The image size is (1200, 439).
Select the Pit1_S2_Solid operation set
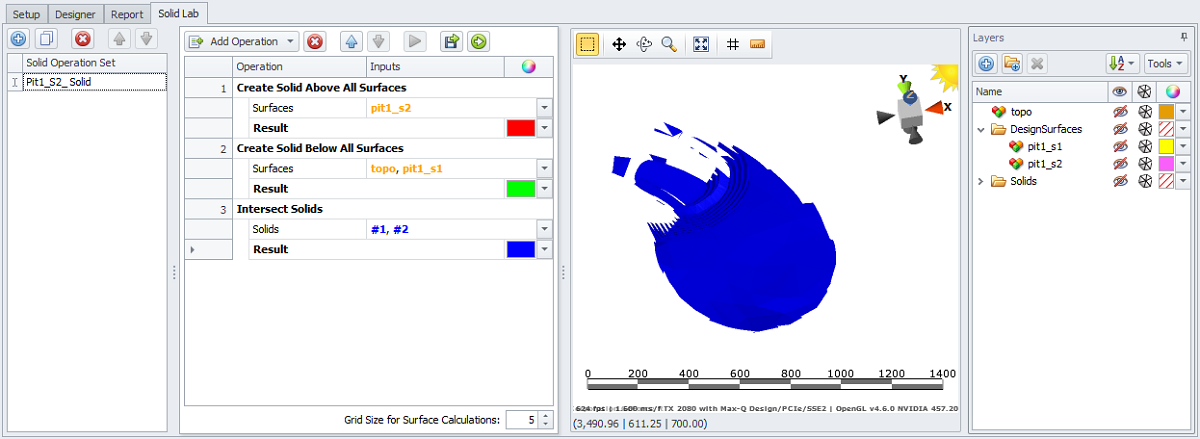point(95,82)
